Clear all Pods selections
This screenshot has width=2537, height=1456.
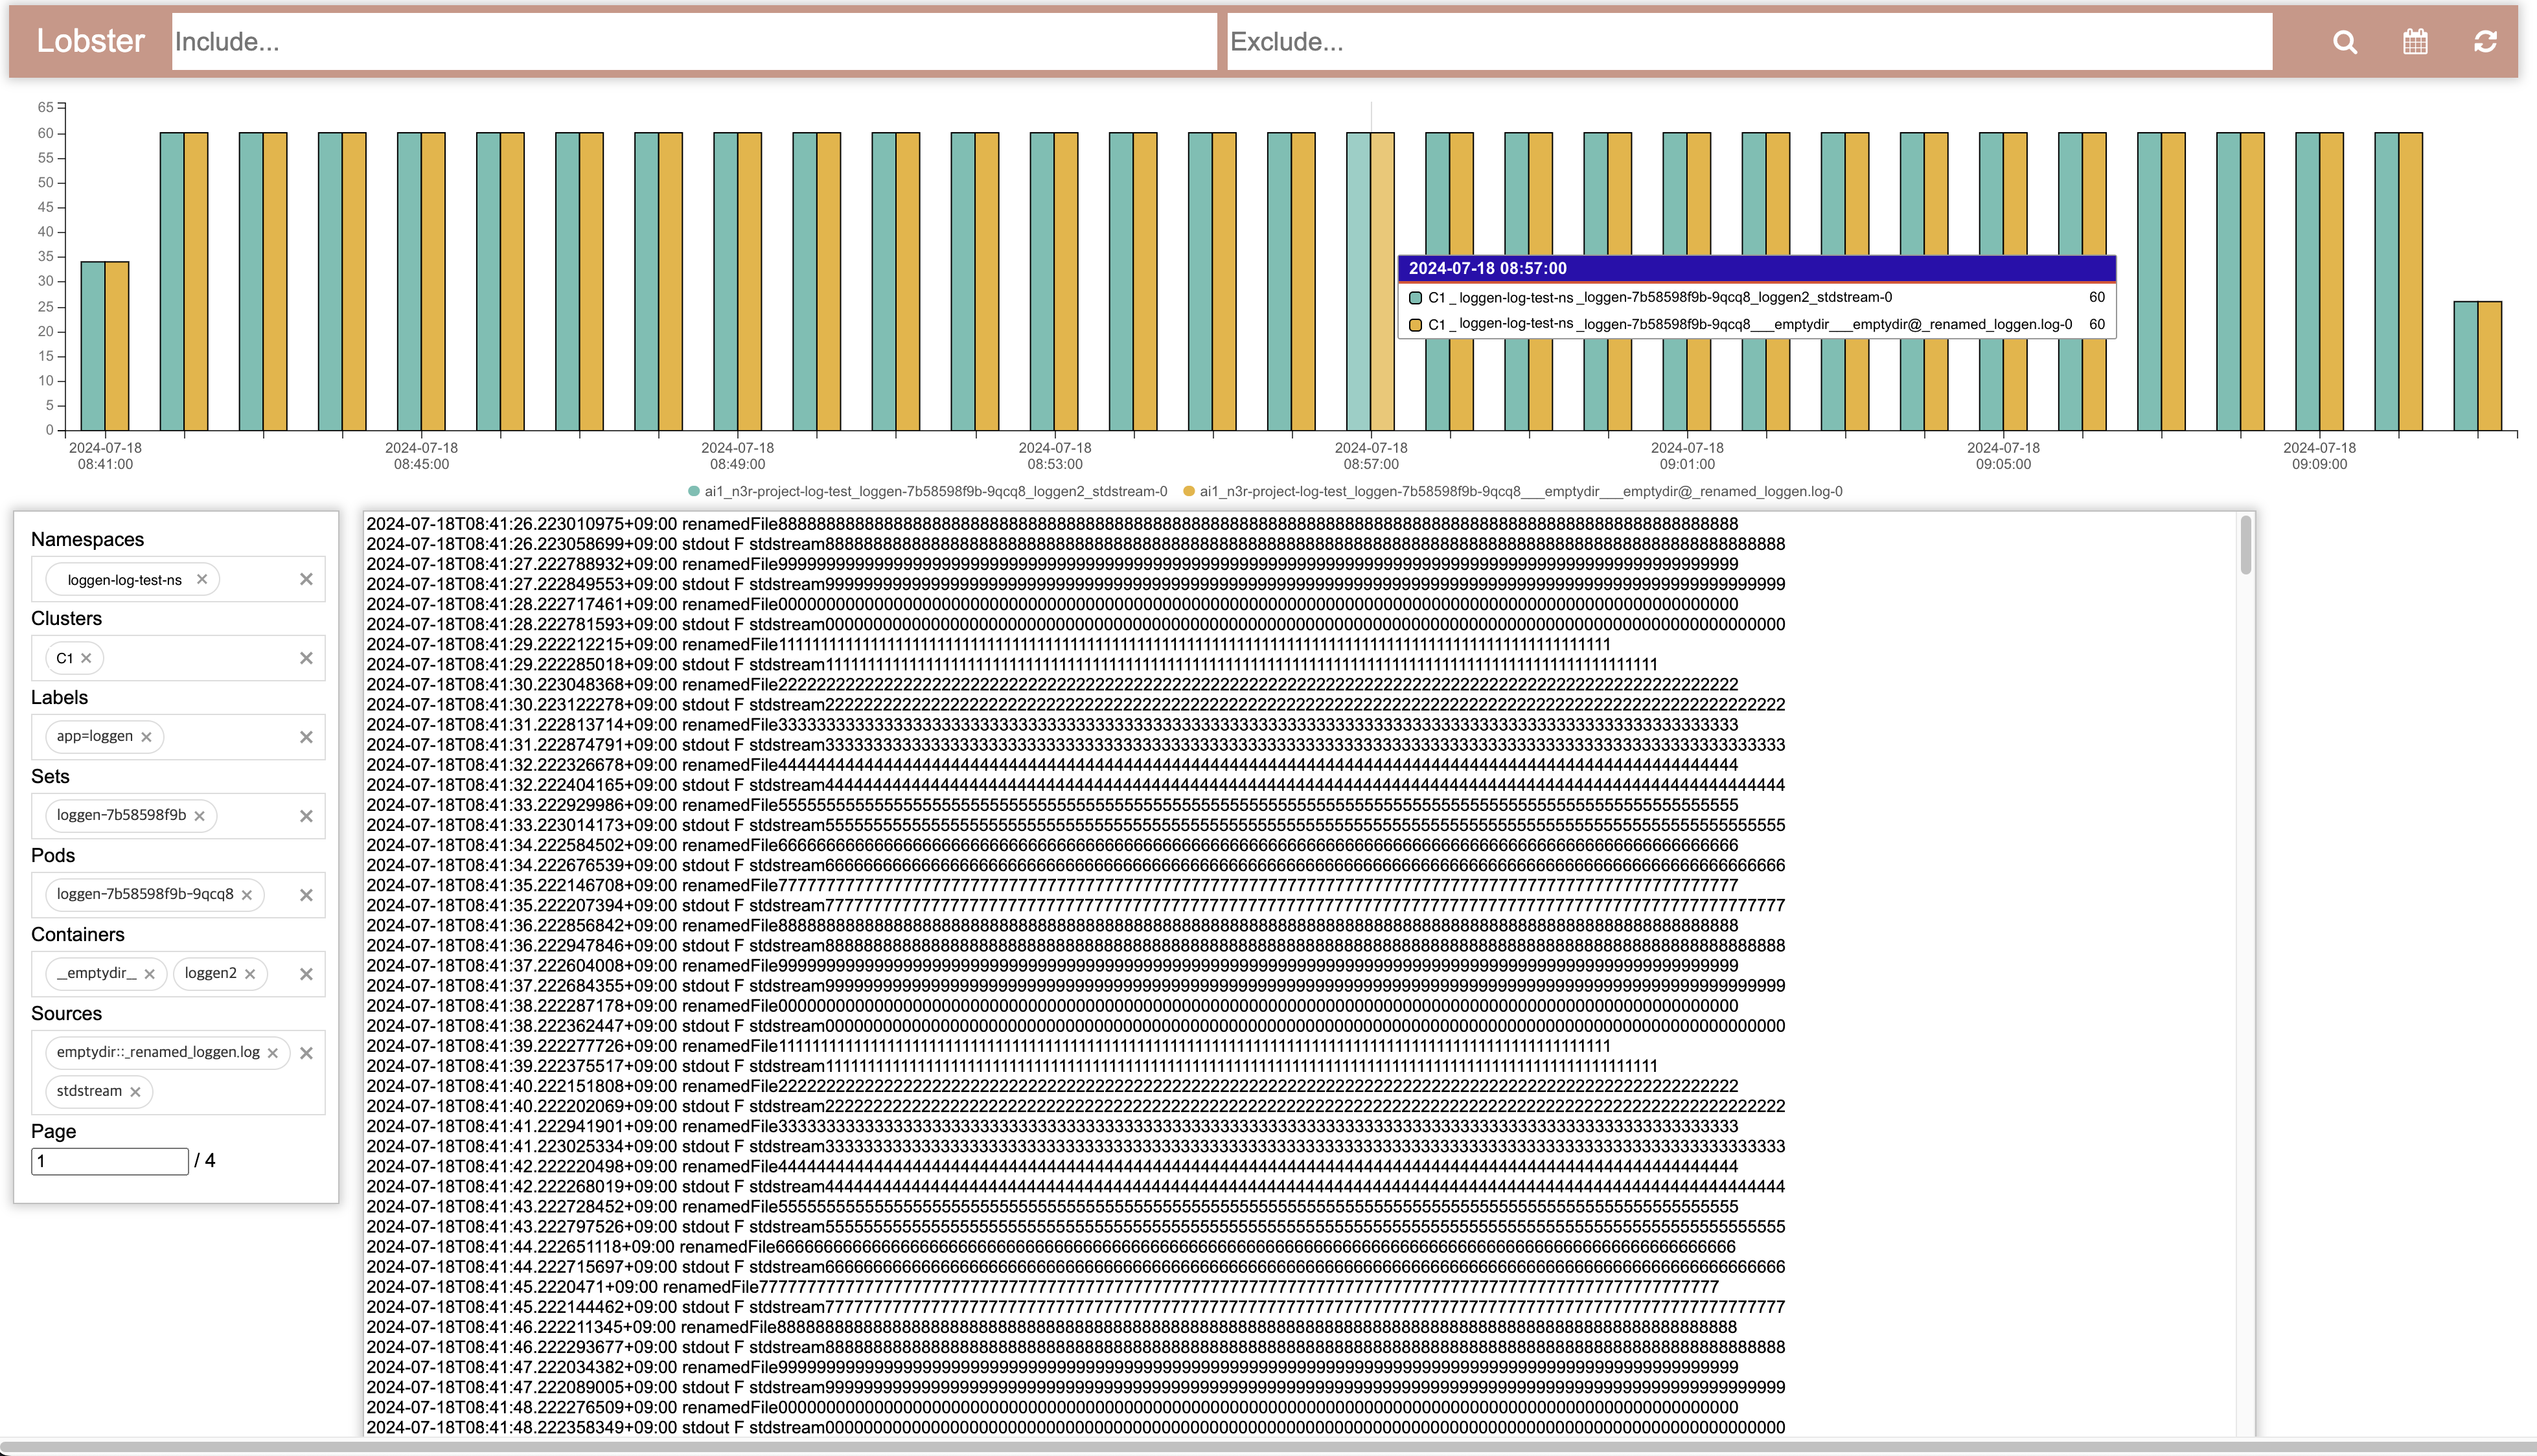coord(306,895)
